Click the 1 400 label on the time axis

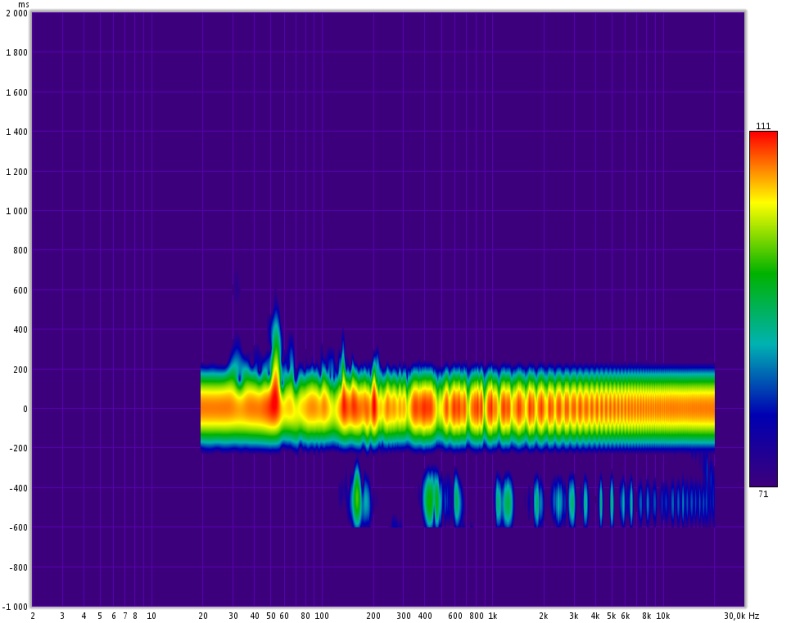[15, 132]
